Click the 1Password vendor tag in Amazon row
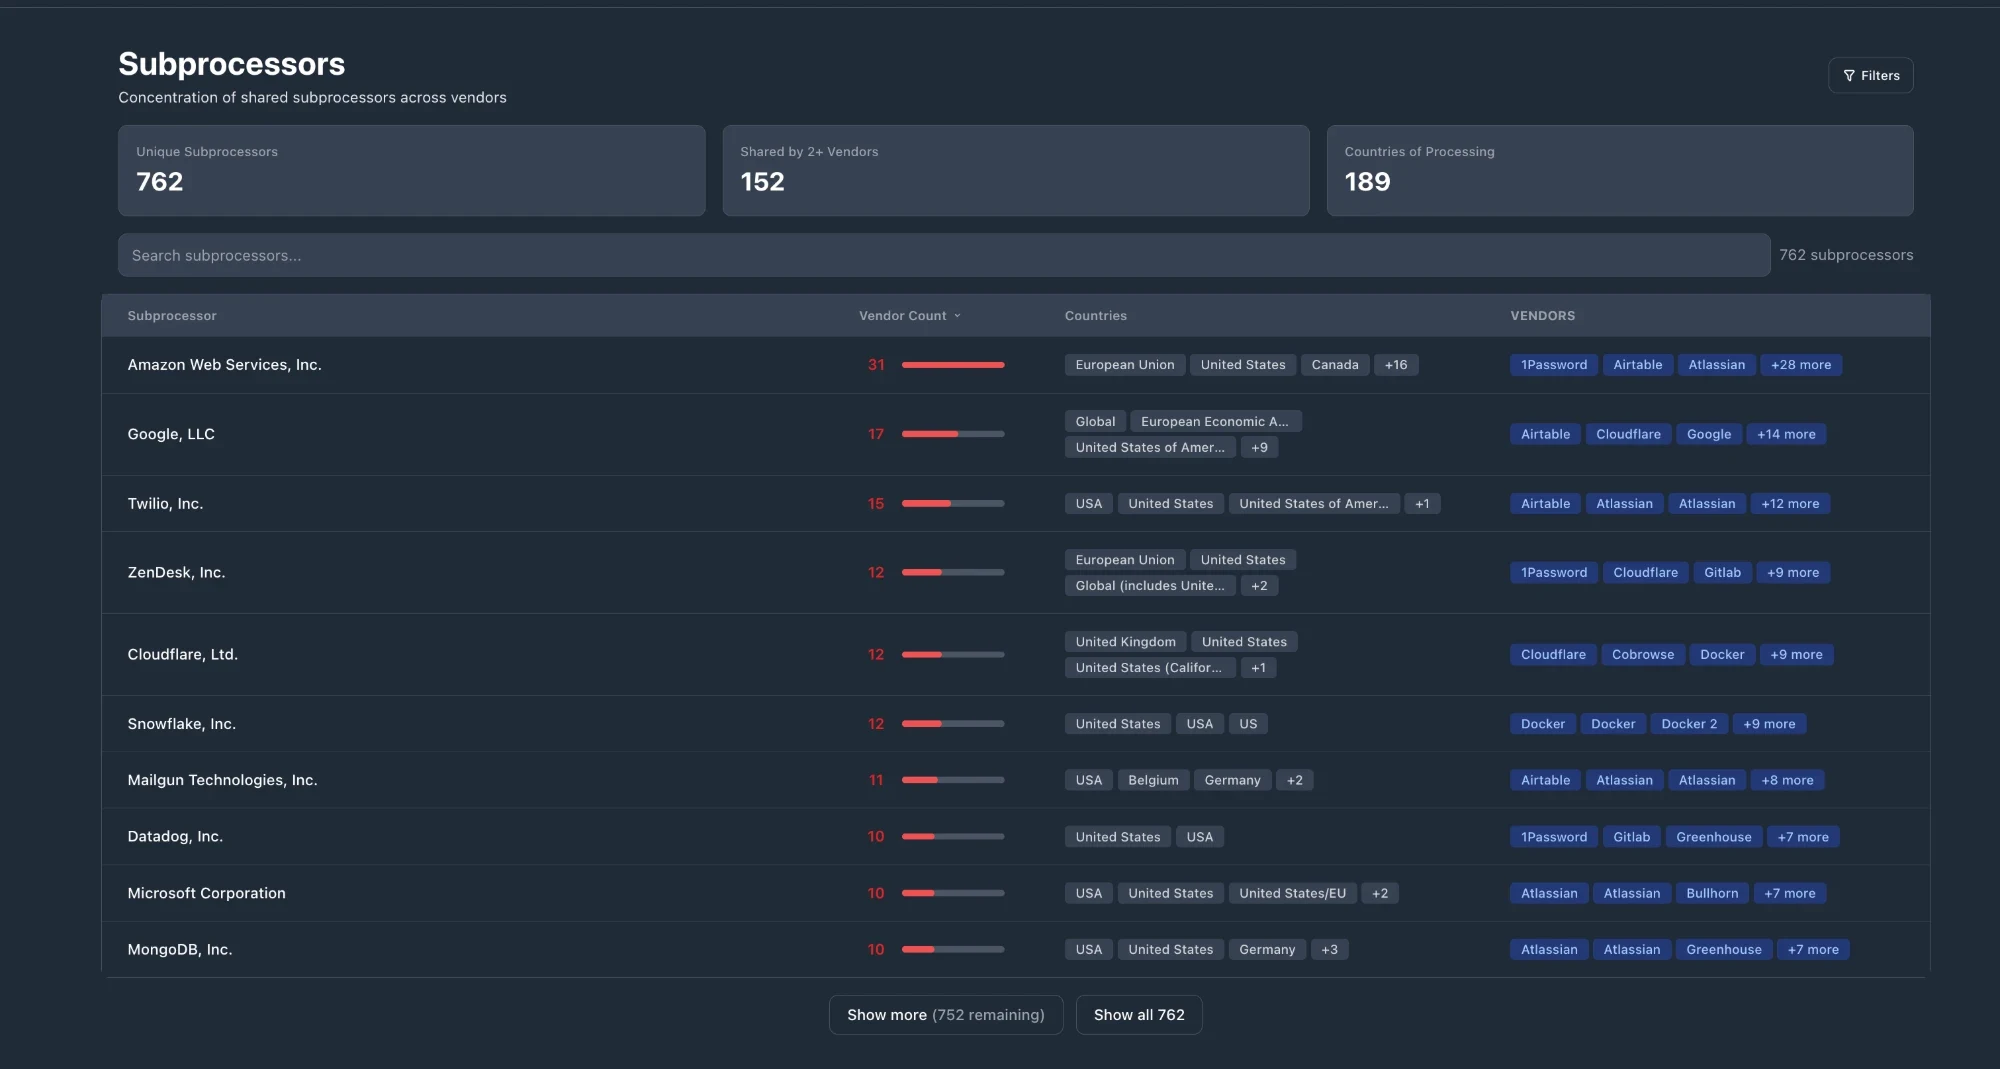This screenshot has height=1069, width=2000. coord(1553,365)
